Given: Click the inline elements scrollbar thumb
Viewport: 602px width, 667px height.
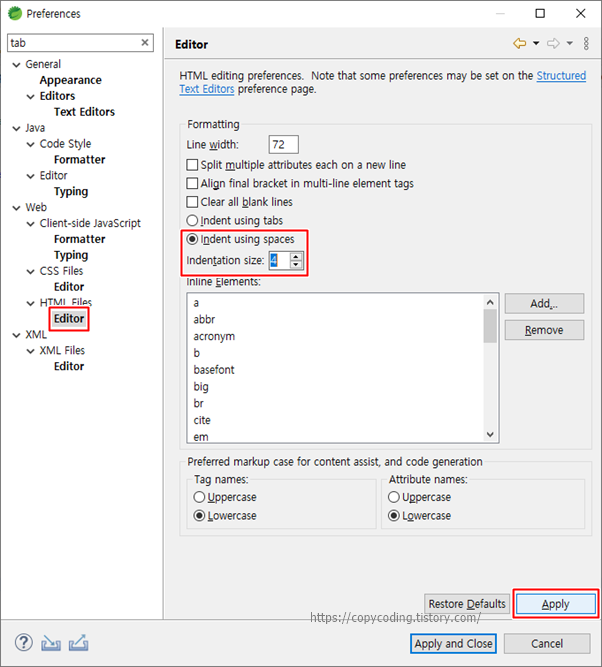Looking at the screenshot, I should point(490,326).
